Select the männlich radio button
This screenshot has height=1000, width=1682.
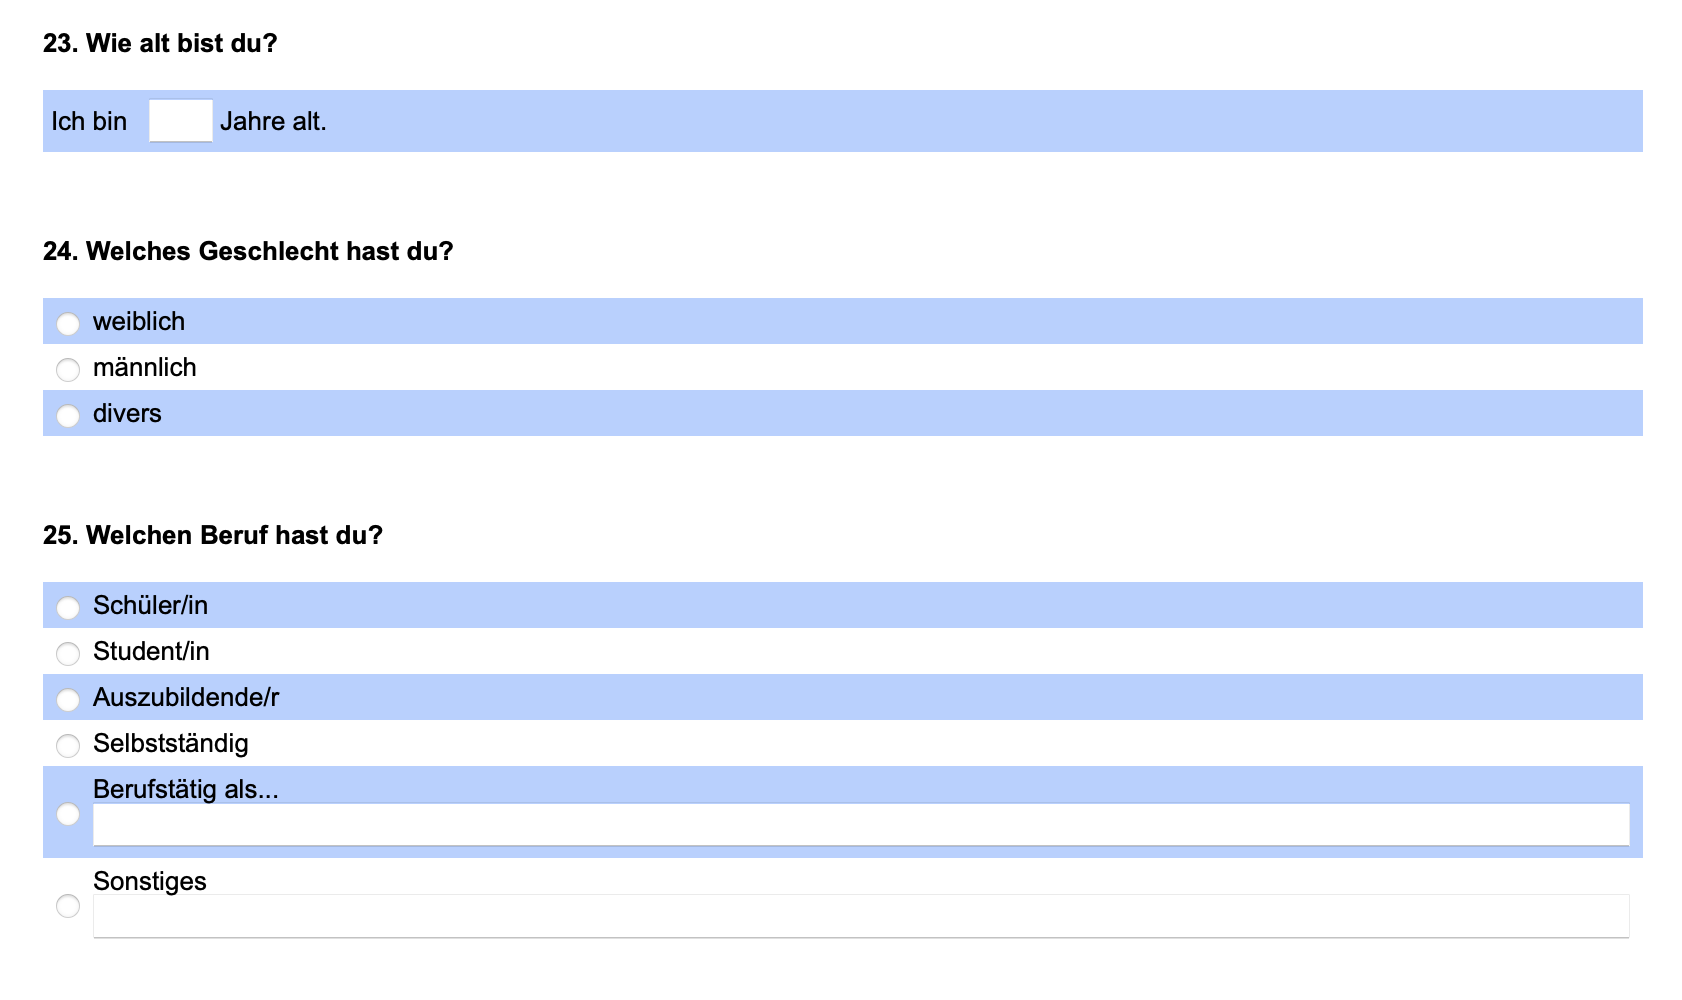(x=68, y=369)
